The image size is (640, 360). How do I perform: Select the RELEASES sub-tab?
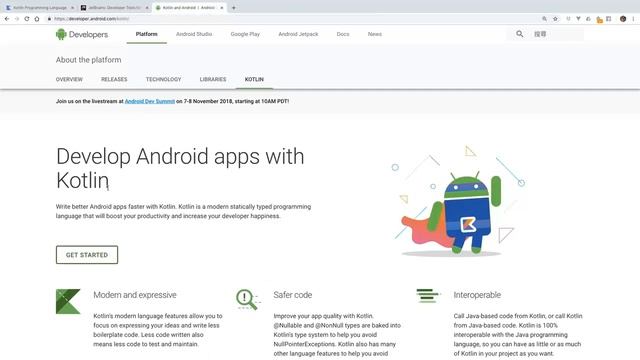tap(114, 79)
